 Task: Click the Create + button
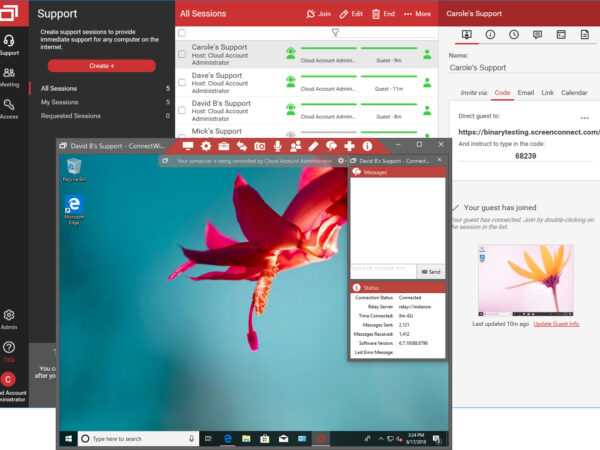pos(102,66)
